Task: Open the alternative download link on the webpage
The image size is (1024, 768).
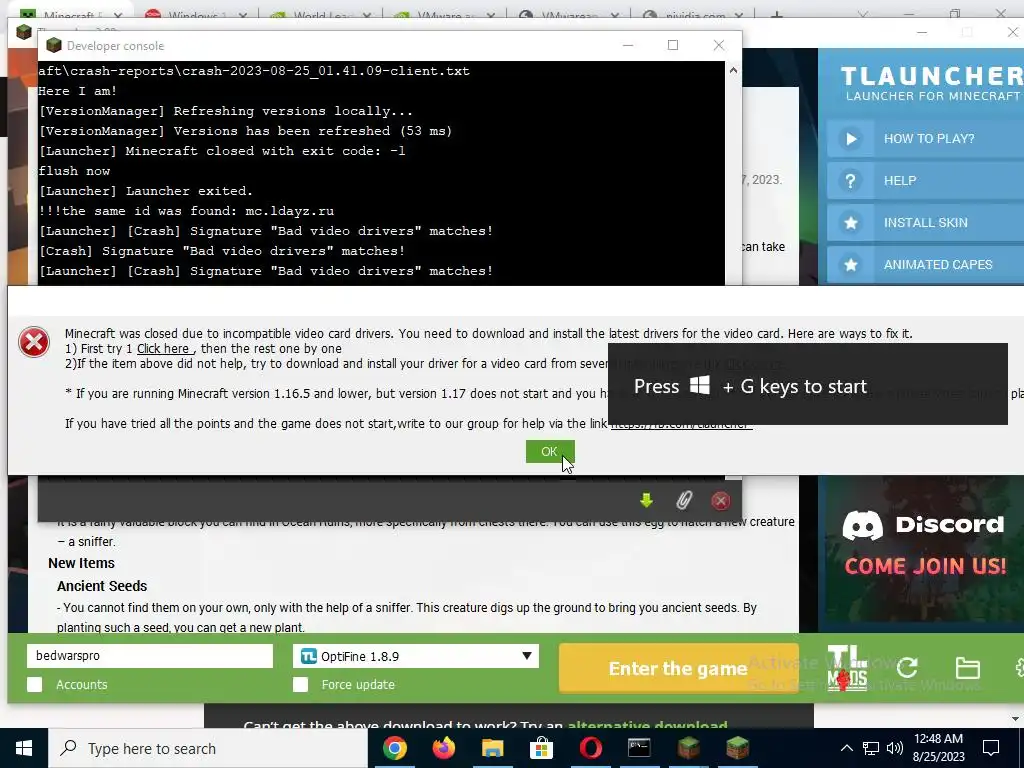Action: click(x=647, y=725)
